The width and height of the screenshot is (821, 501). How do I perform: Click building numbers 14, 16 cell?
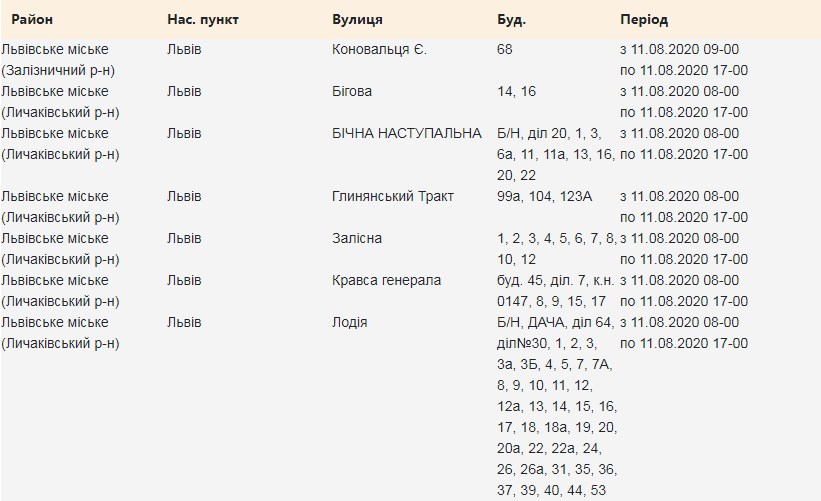(x=516, y=91)
